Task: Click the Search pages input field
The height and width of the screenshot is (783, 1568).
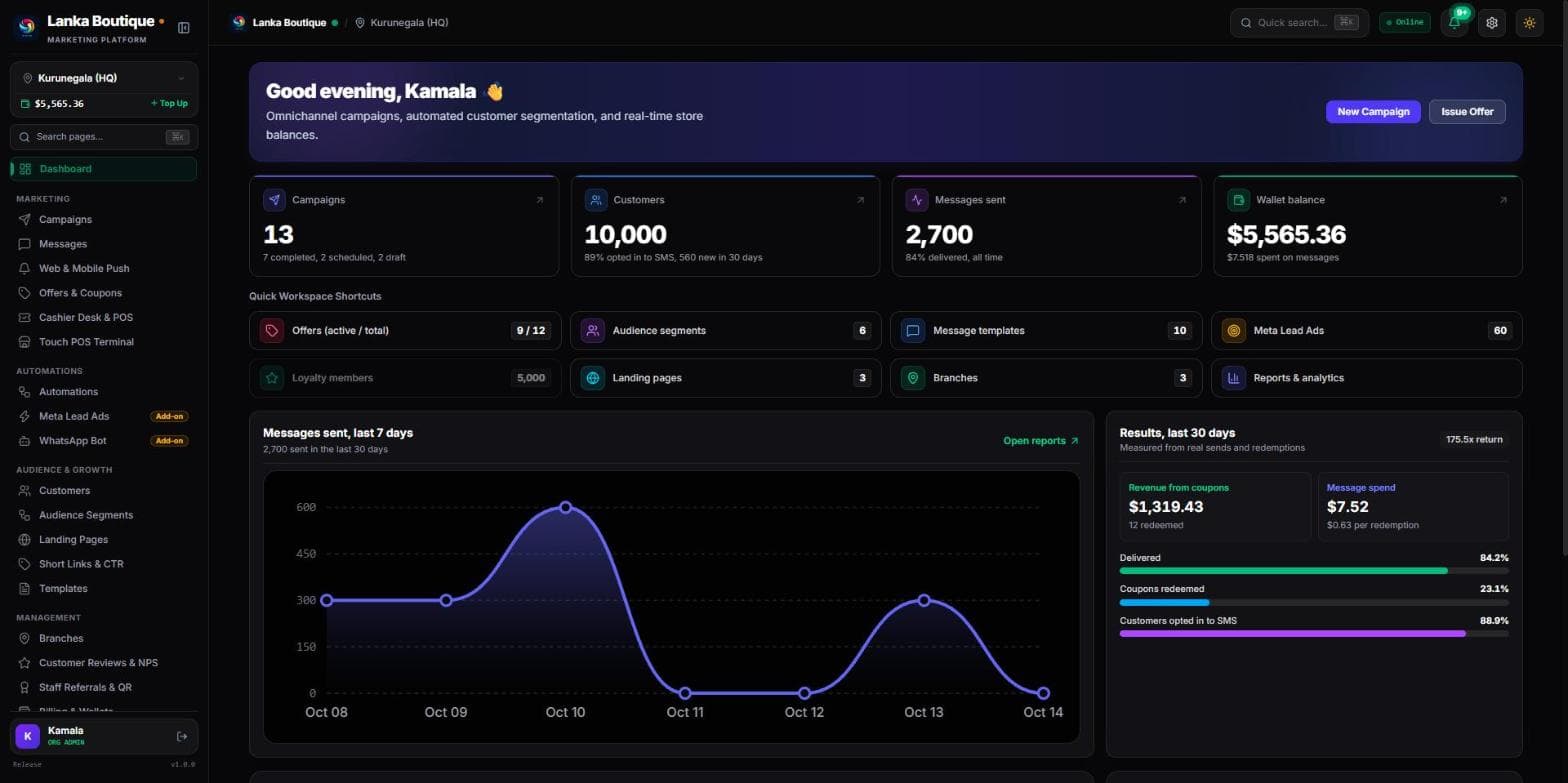Action: (x=104, y=137)
